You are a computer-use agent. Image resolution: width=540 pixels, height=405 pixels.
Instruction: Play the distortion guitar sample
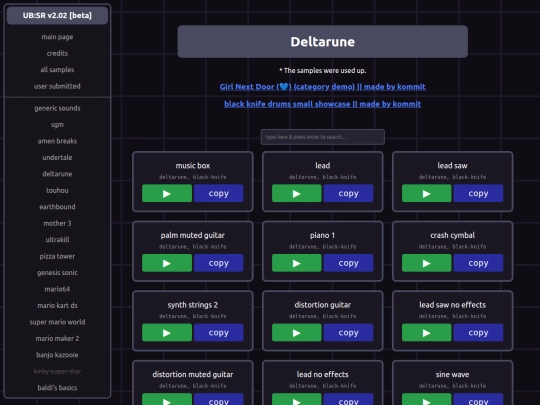click(x=297, y=332)
